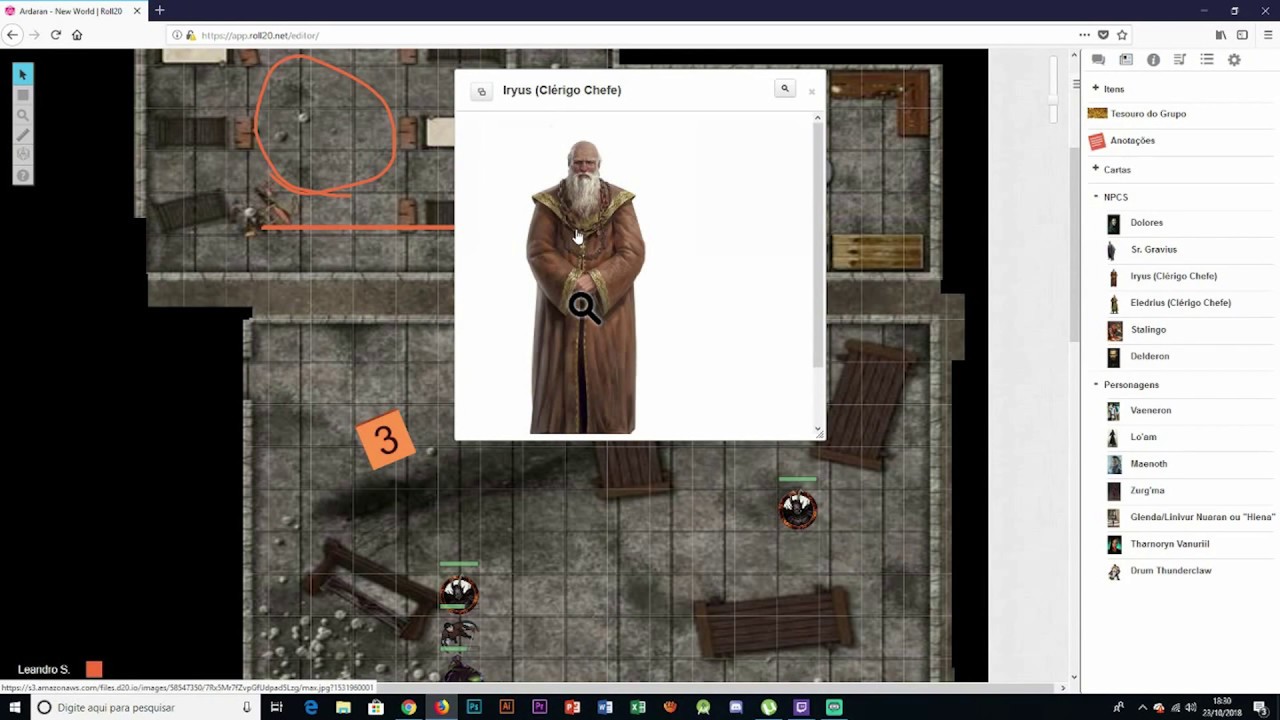This screenshot has width=1280, height=720.
Task: Open the page actions three-dots menu
Action: click(x=1084, y=35)
